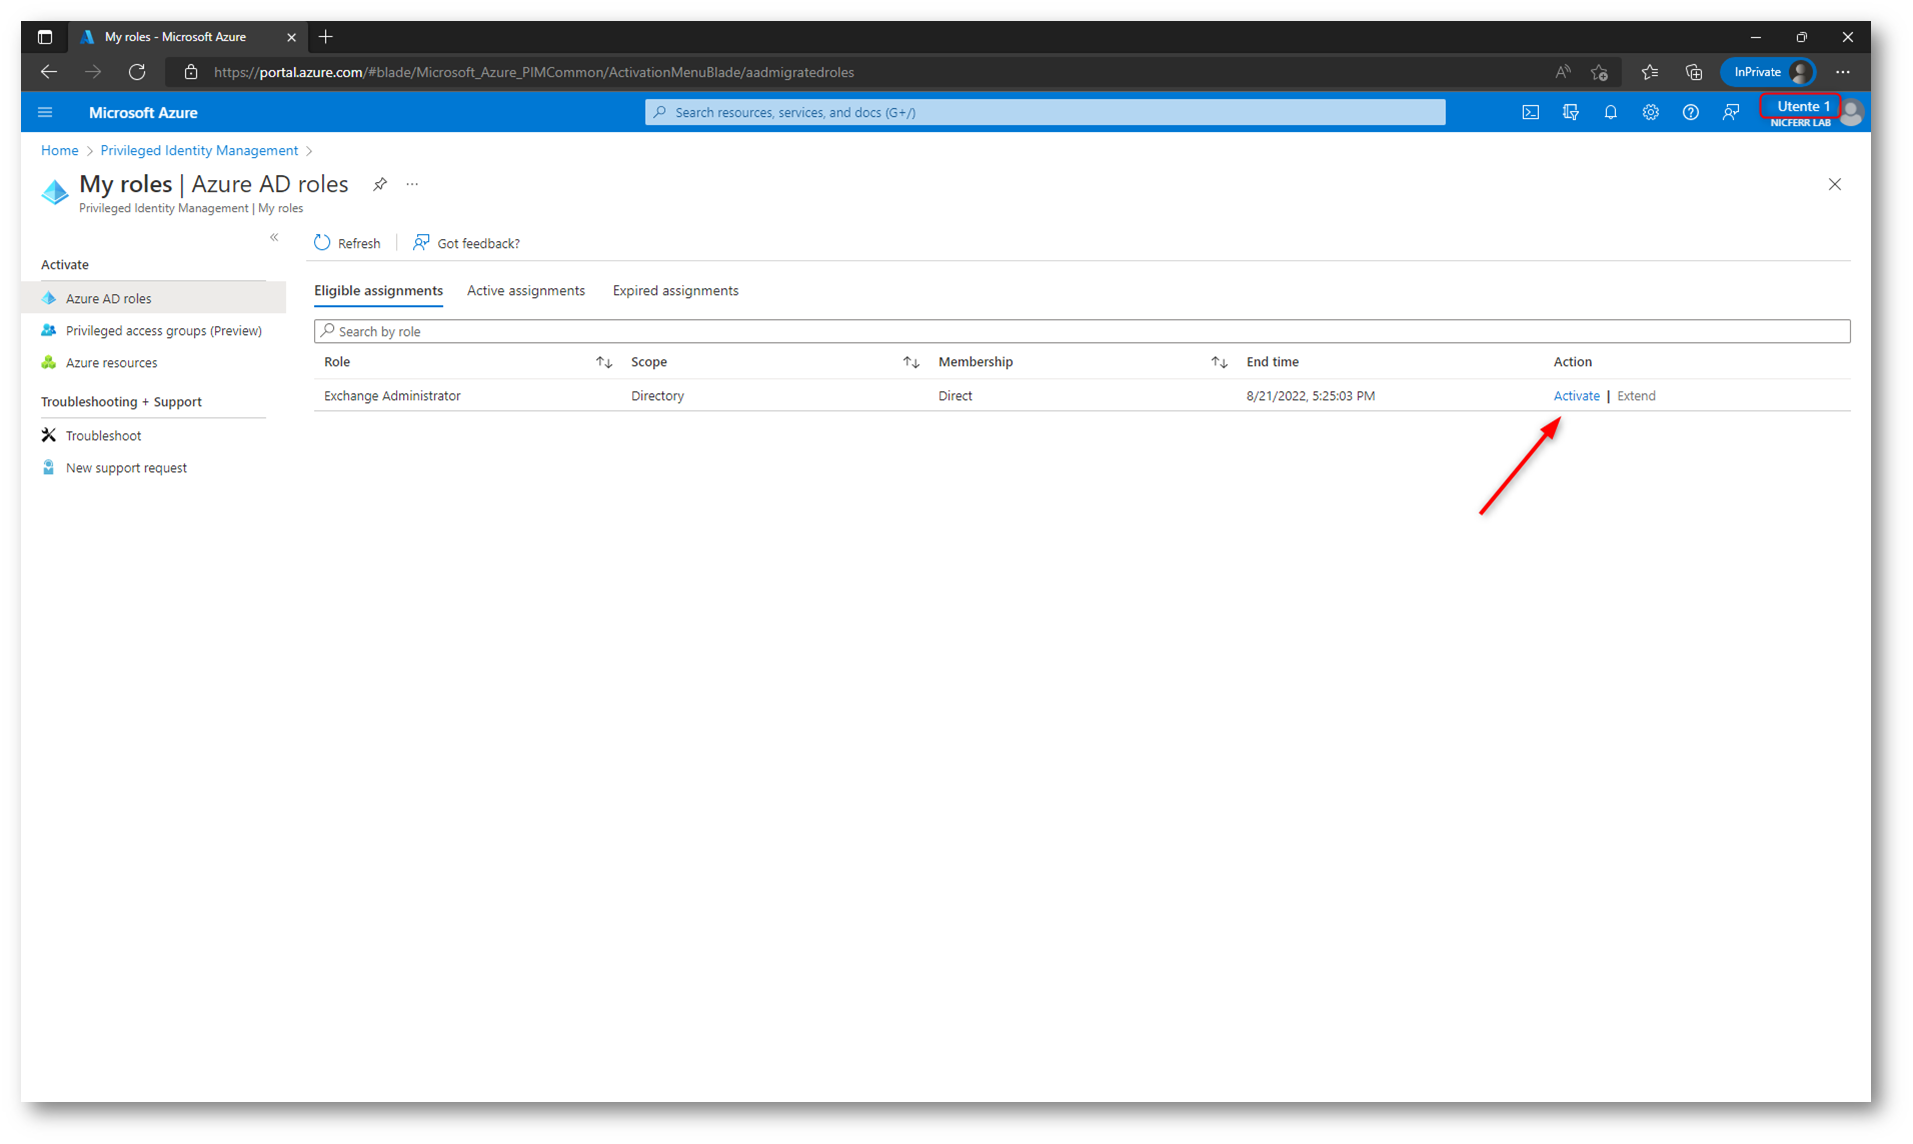Close the My roles blade
Image resolution: width=1913 pixels, height=1144 pixels.
[1834, 184]
